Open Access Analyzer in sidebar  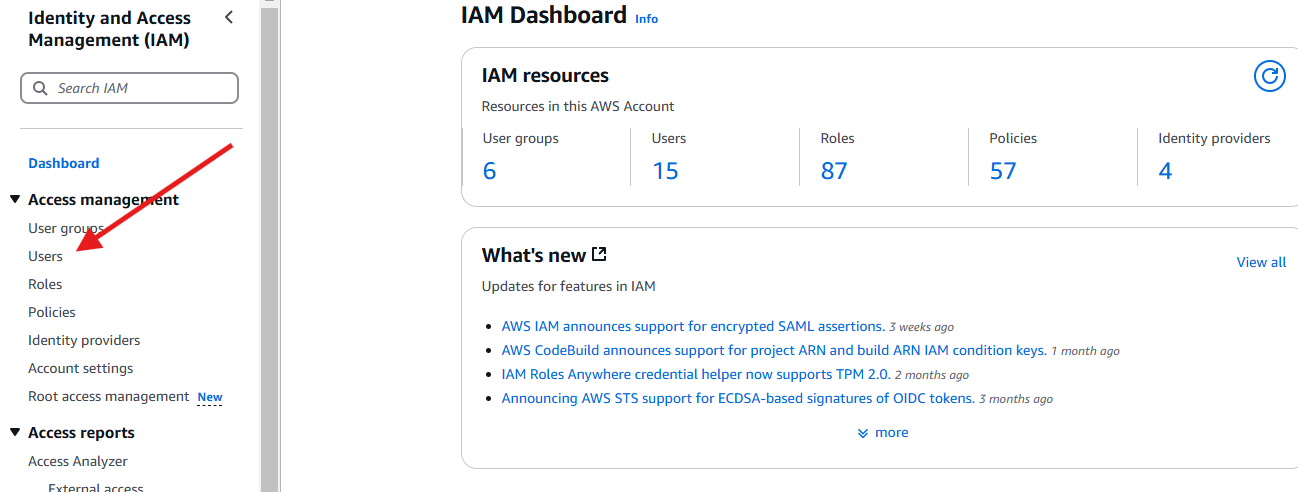[78, 461]
